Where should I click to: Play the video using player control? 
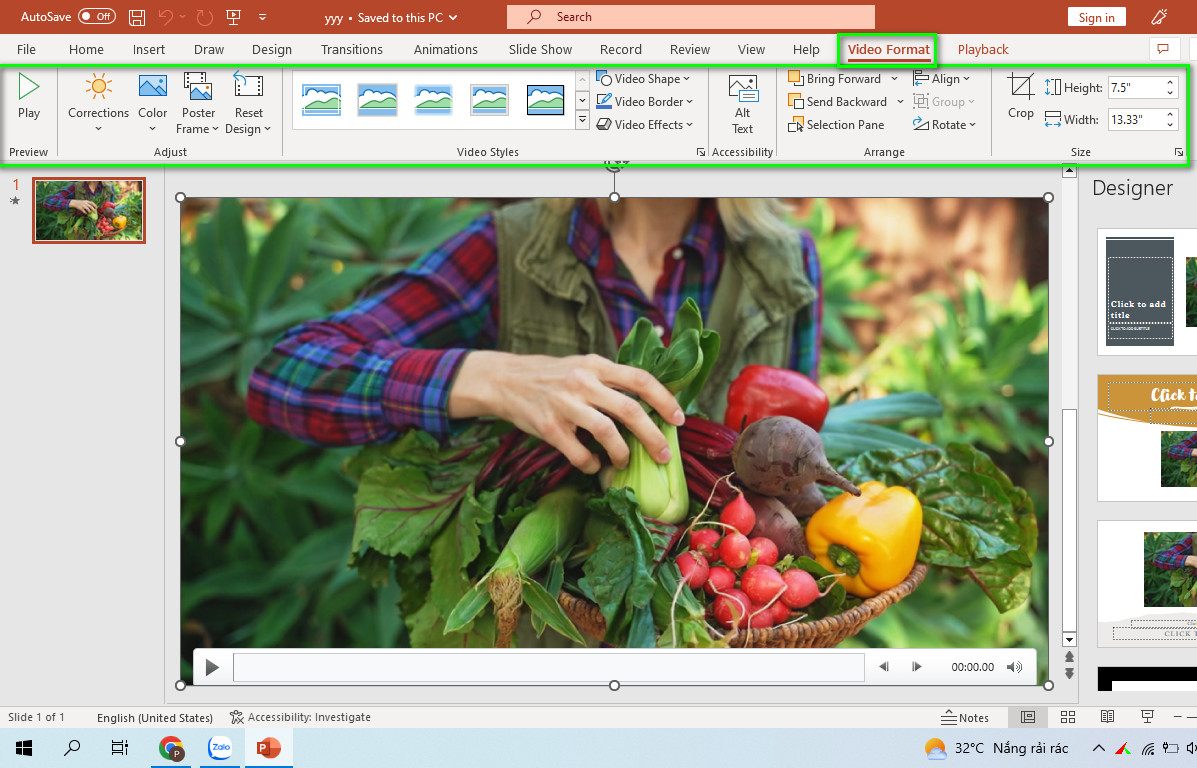coord(212,668)
